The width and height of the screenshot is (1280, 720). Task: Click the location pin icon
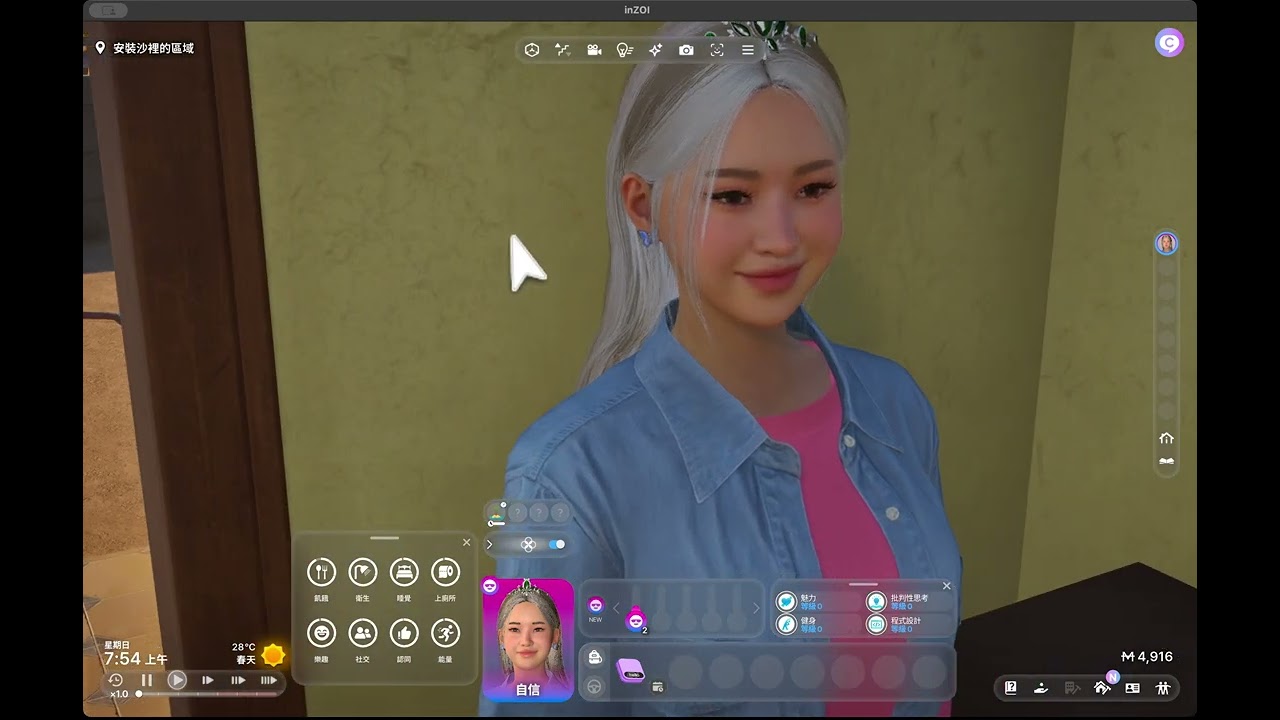click(100, 48)
